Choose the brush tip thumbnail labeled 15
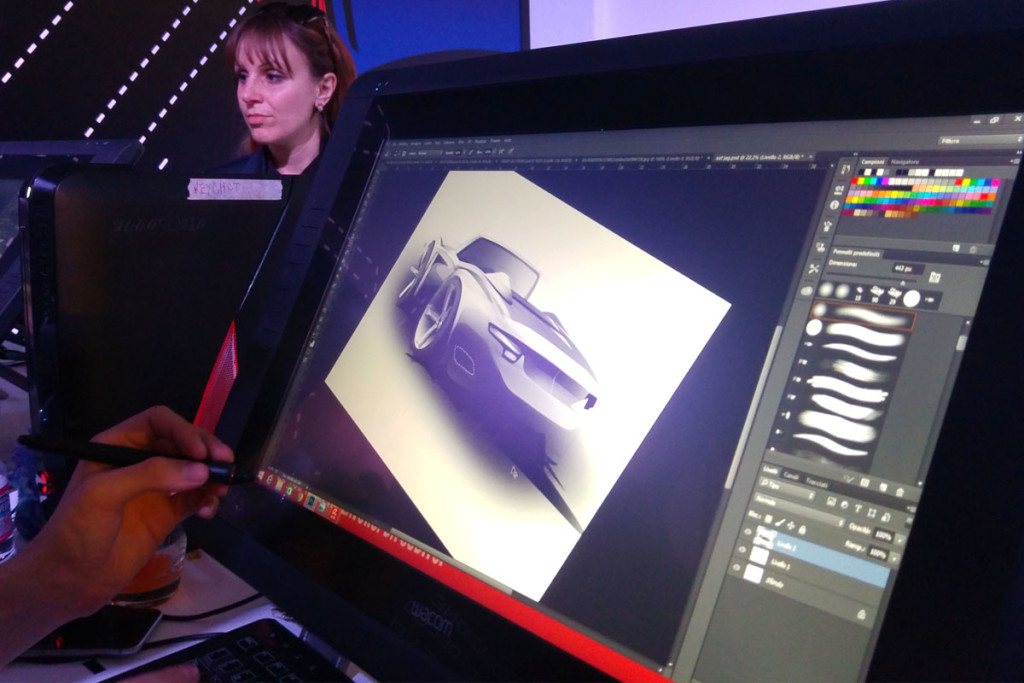Viewport: 1024px width, 683px height. [x=858, y=293]
